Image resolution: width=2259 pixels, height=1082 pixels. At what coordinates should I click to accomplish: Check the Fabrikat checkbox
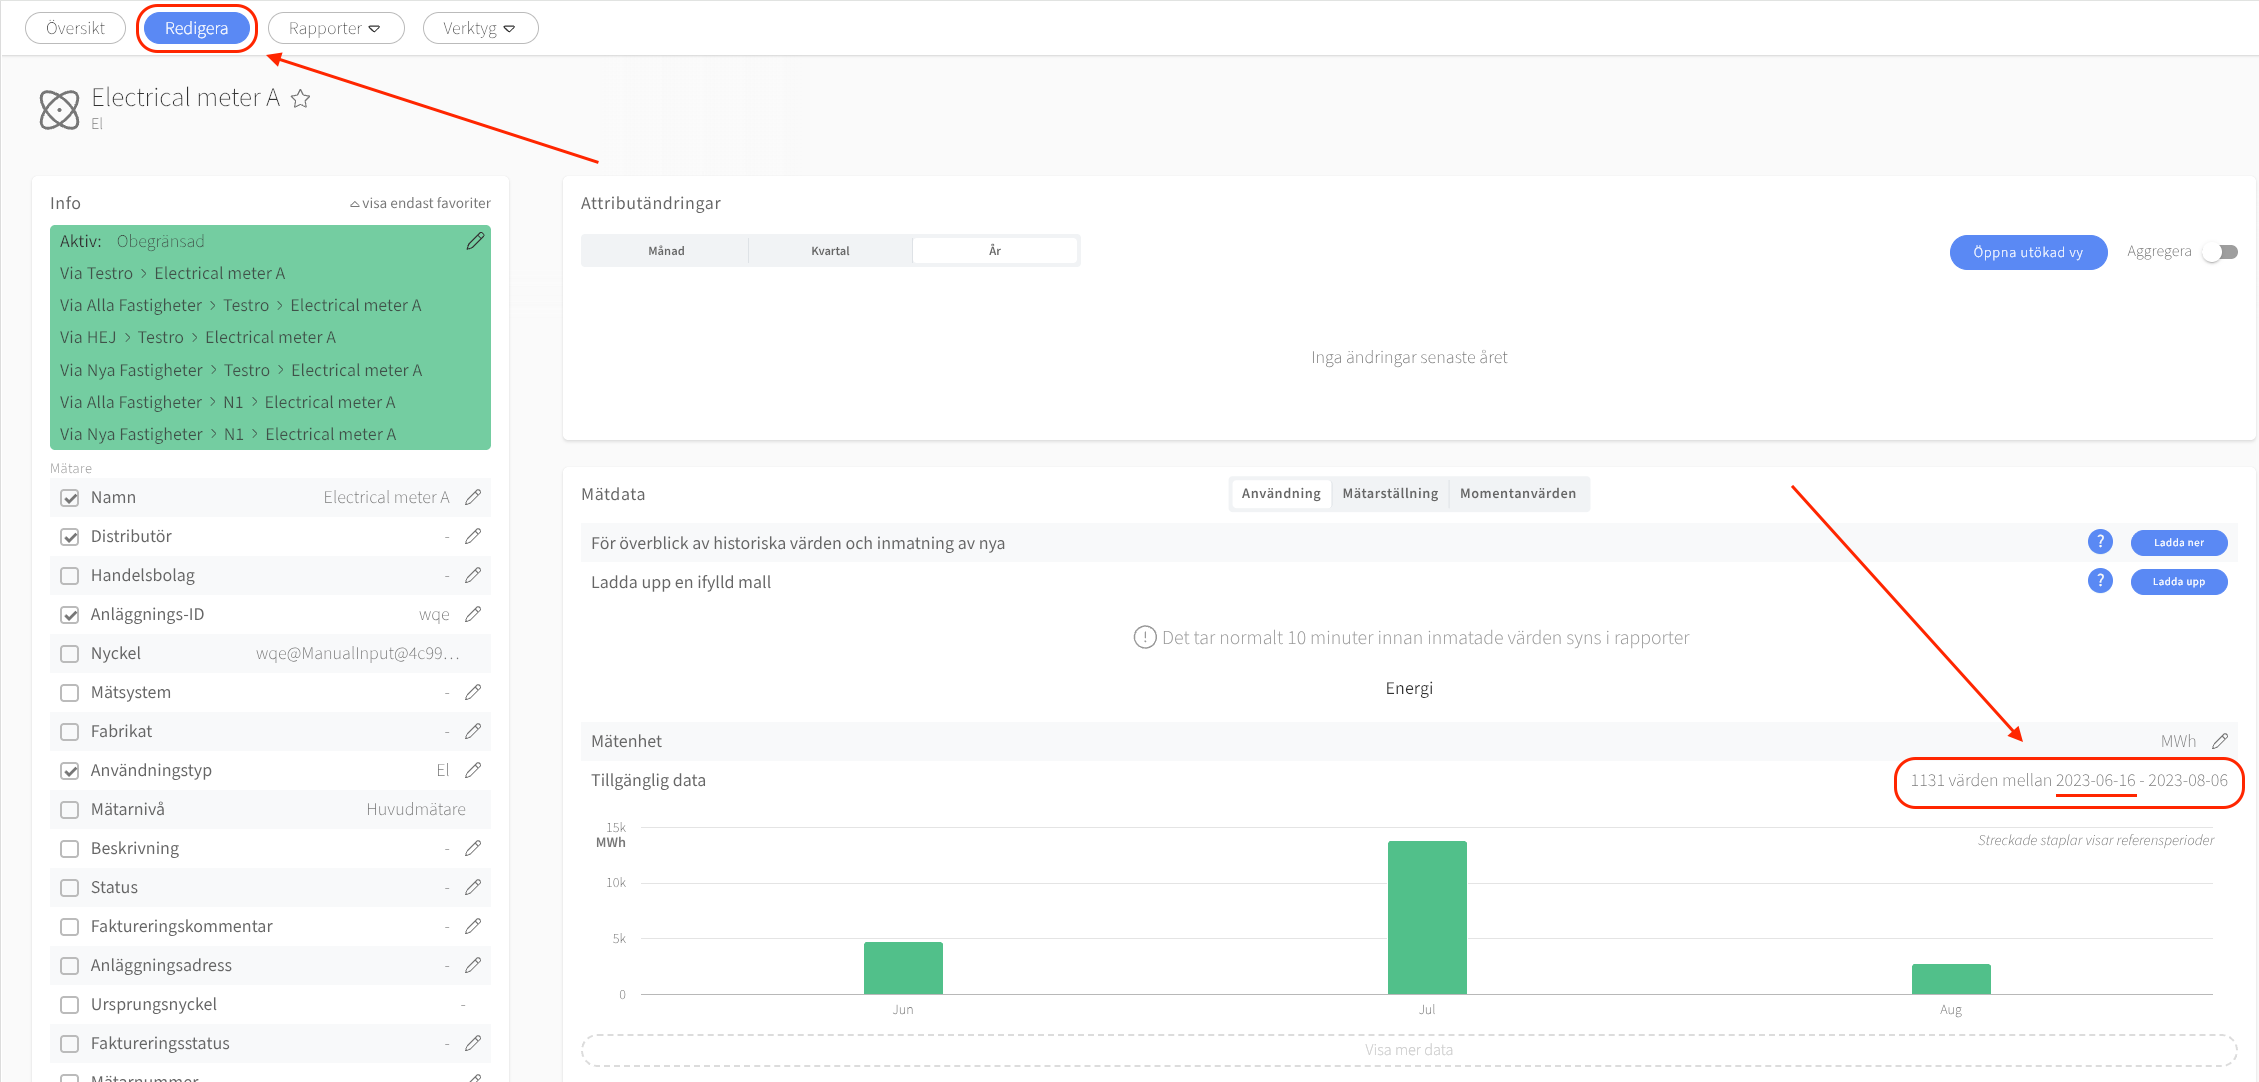pos(70,732)
